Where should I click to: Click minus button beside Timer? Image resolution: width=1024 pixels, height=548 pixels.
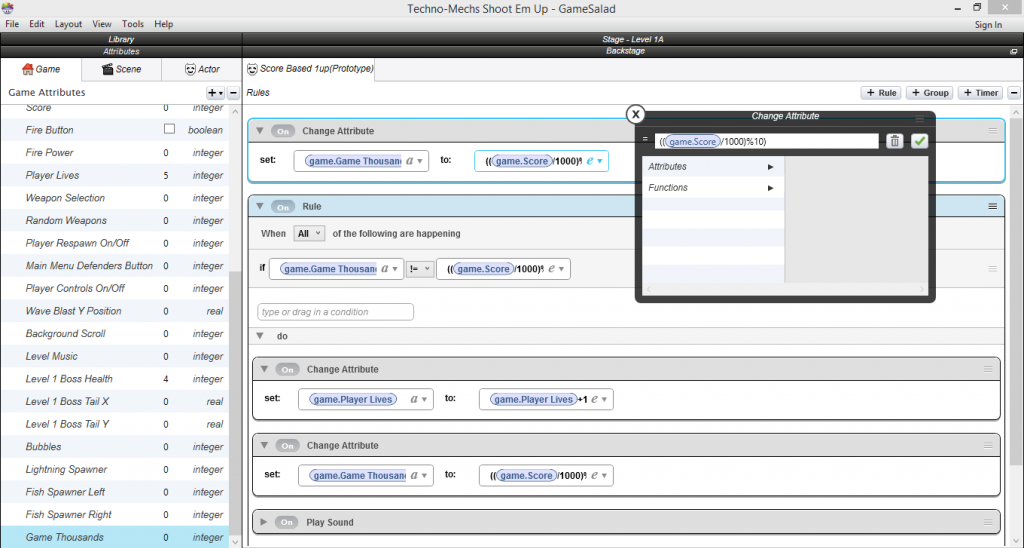pyautogui.click(x=1014, y=93)
